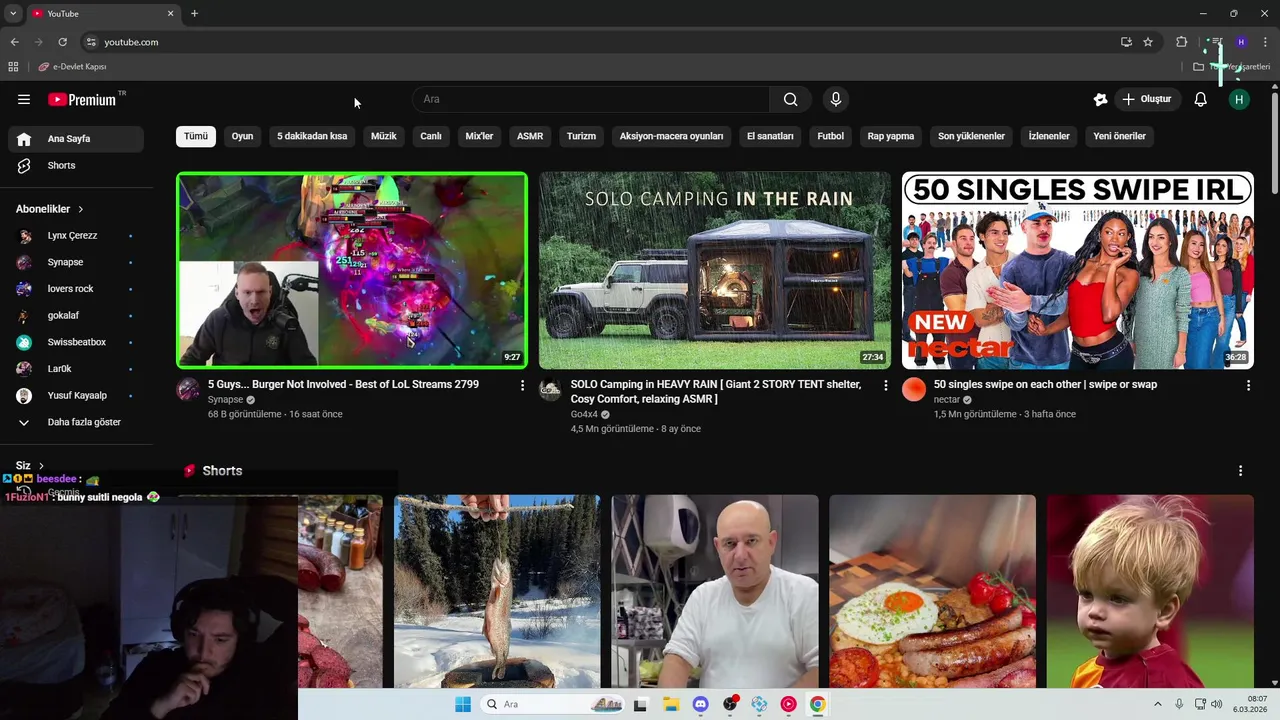
Task: Open a new browser tab
Action: (x=194, y=13)
